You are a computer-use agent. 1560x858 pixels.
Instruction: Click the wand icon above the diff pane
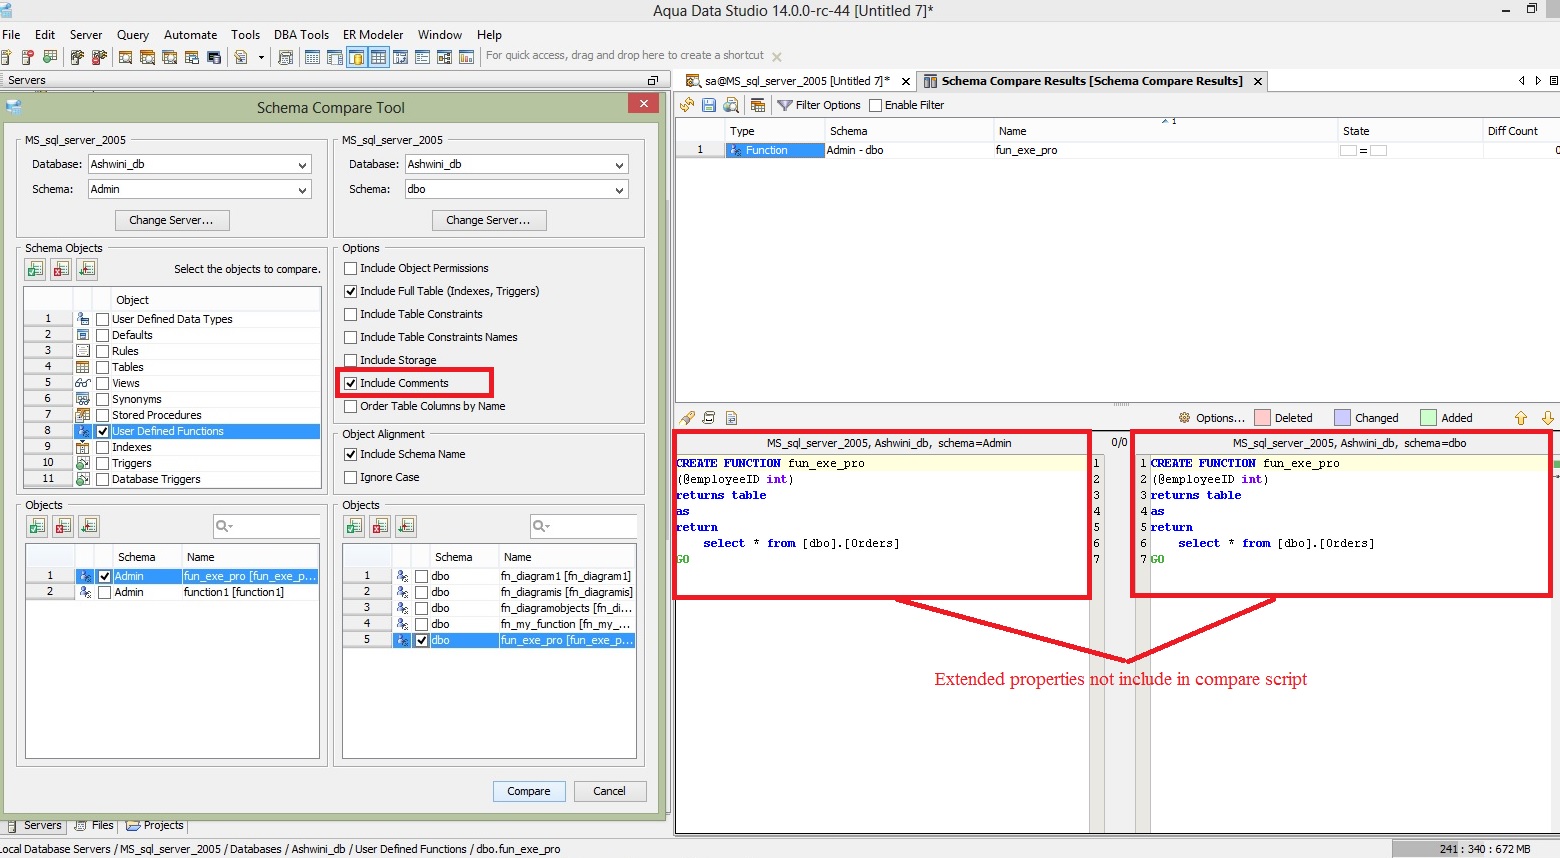(687, 418)
